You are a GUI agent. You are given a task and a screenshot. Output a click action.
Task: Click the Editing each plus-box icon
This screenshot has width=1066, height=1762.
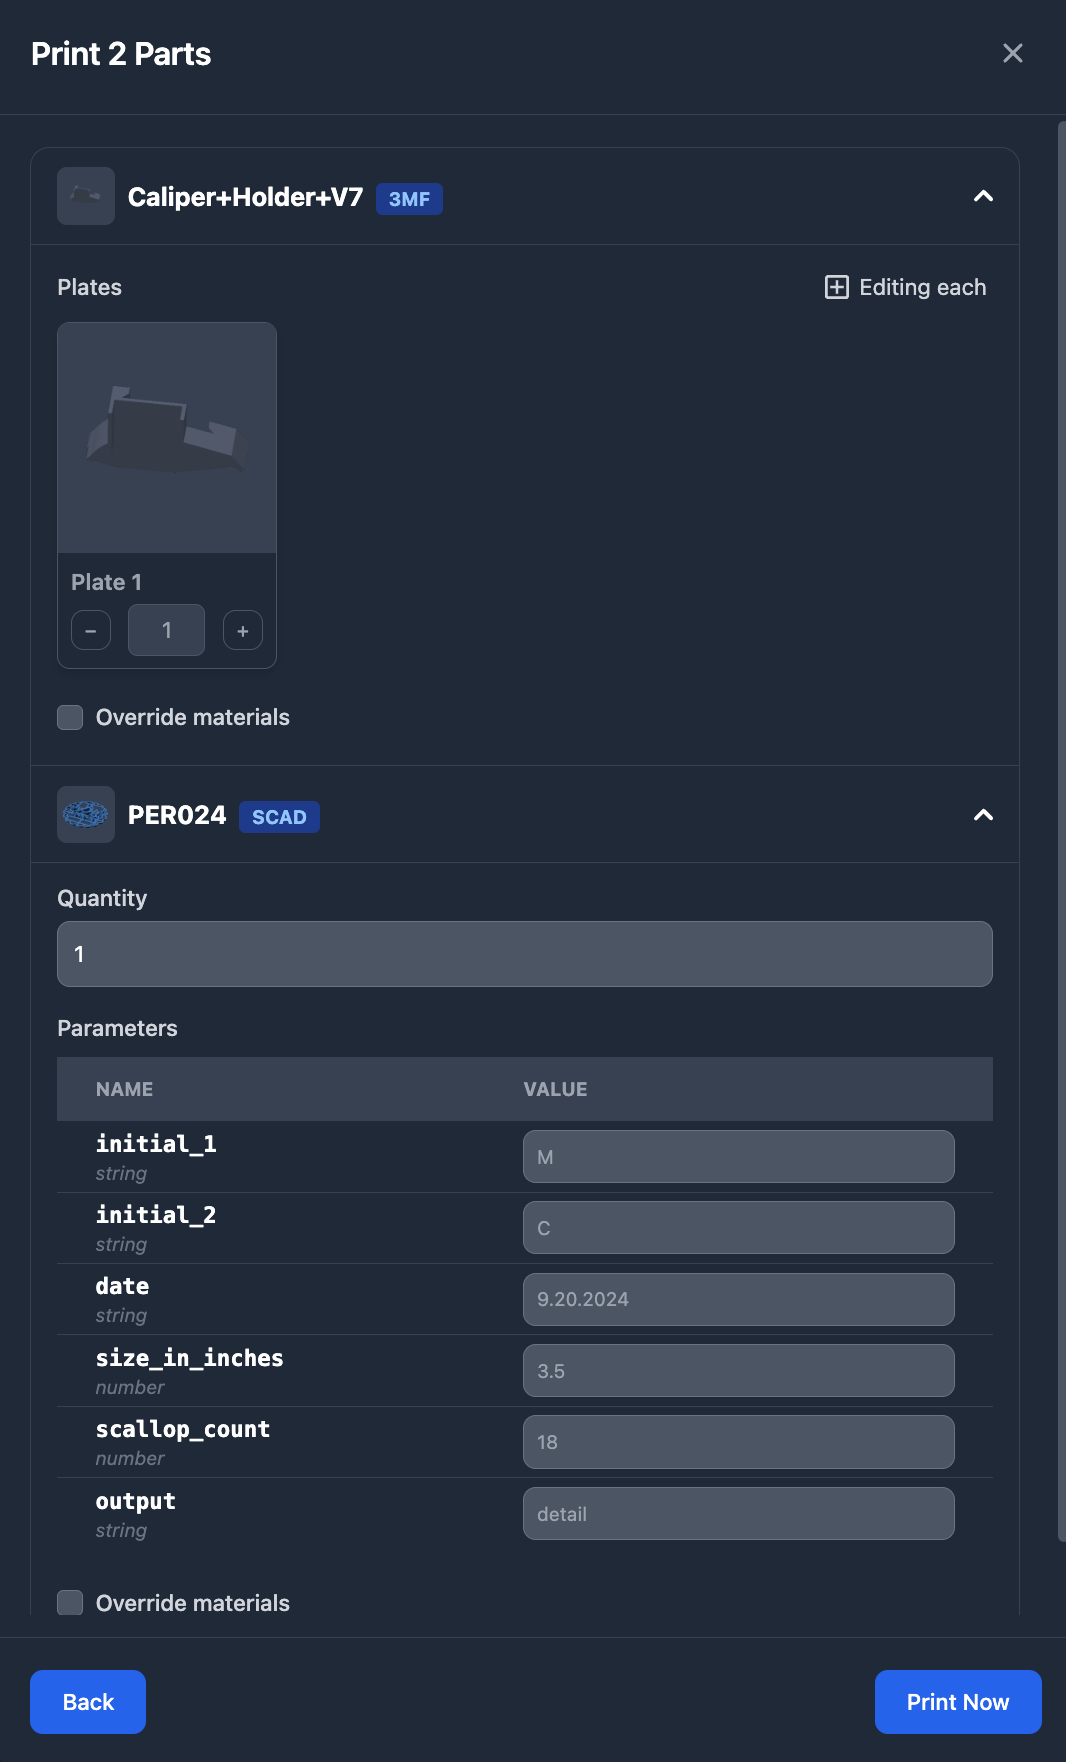pos(836,288)
